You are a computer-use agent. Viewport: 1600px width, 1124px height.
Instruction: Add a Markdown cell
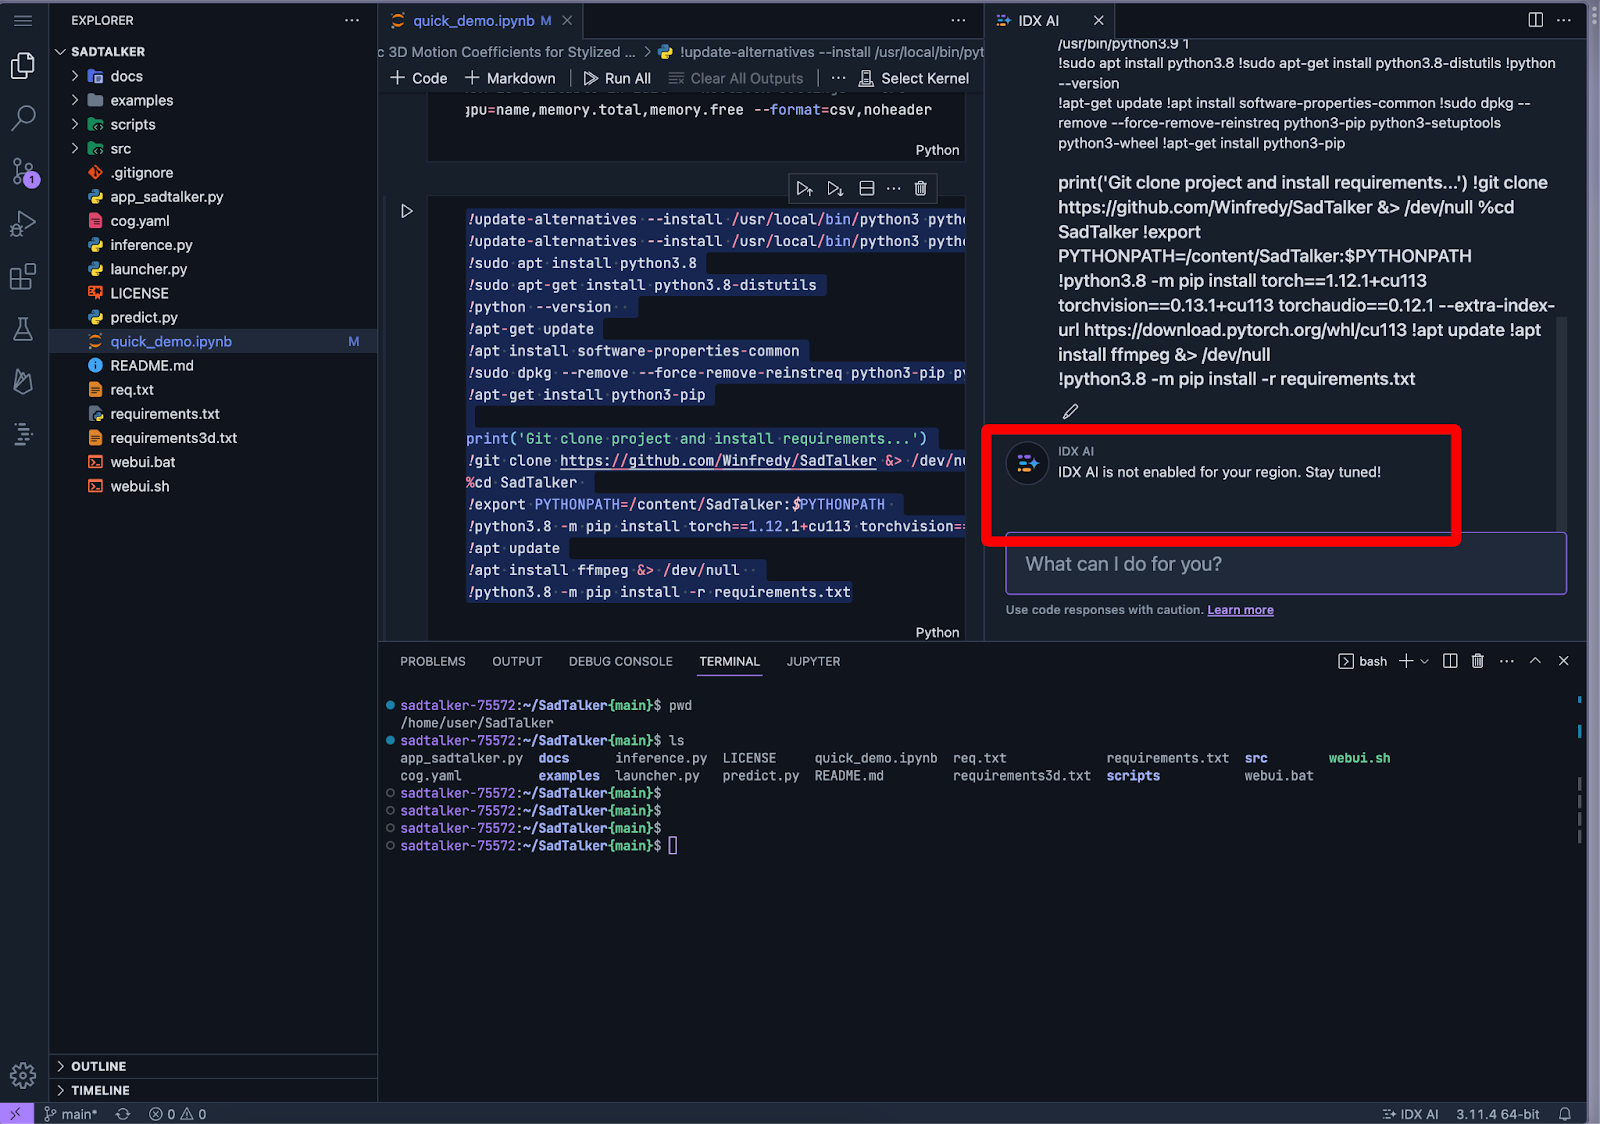510,78
